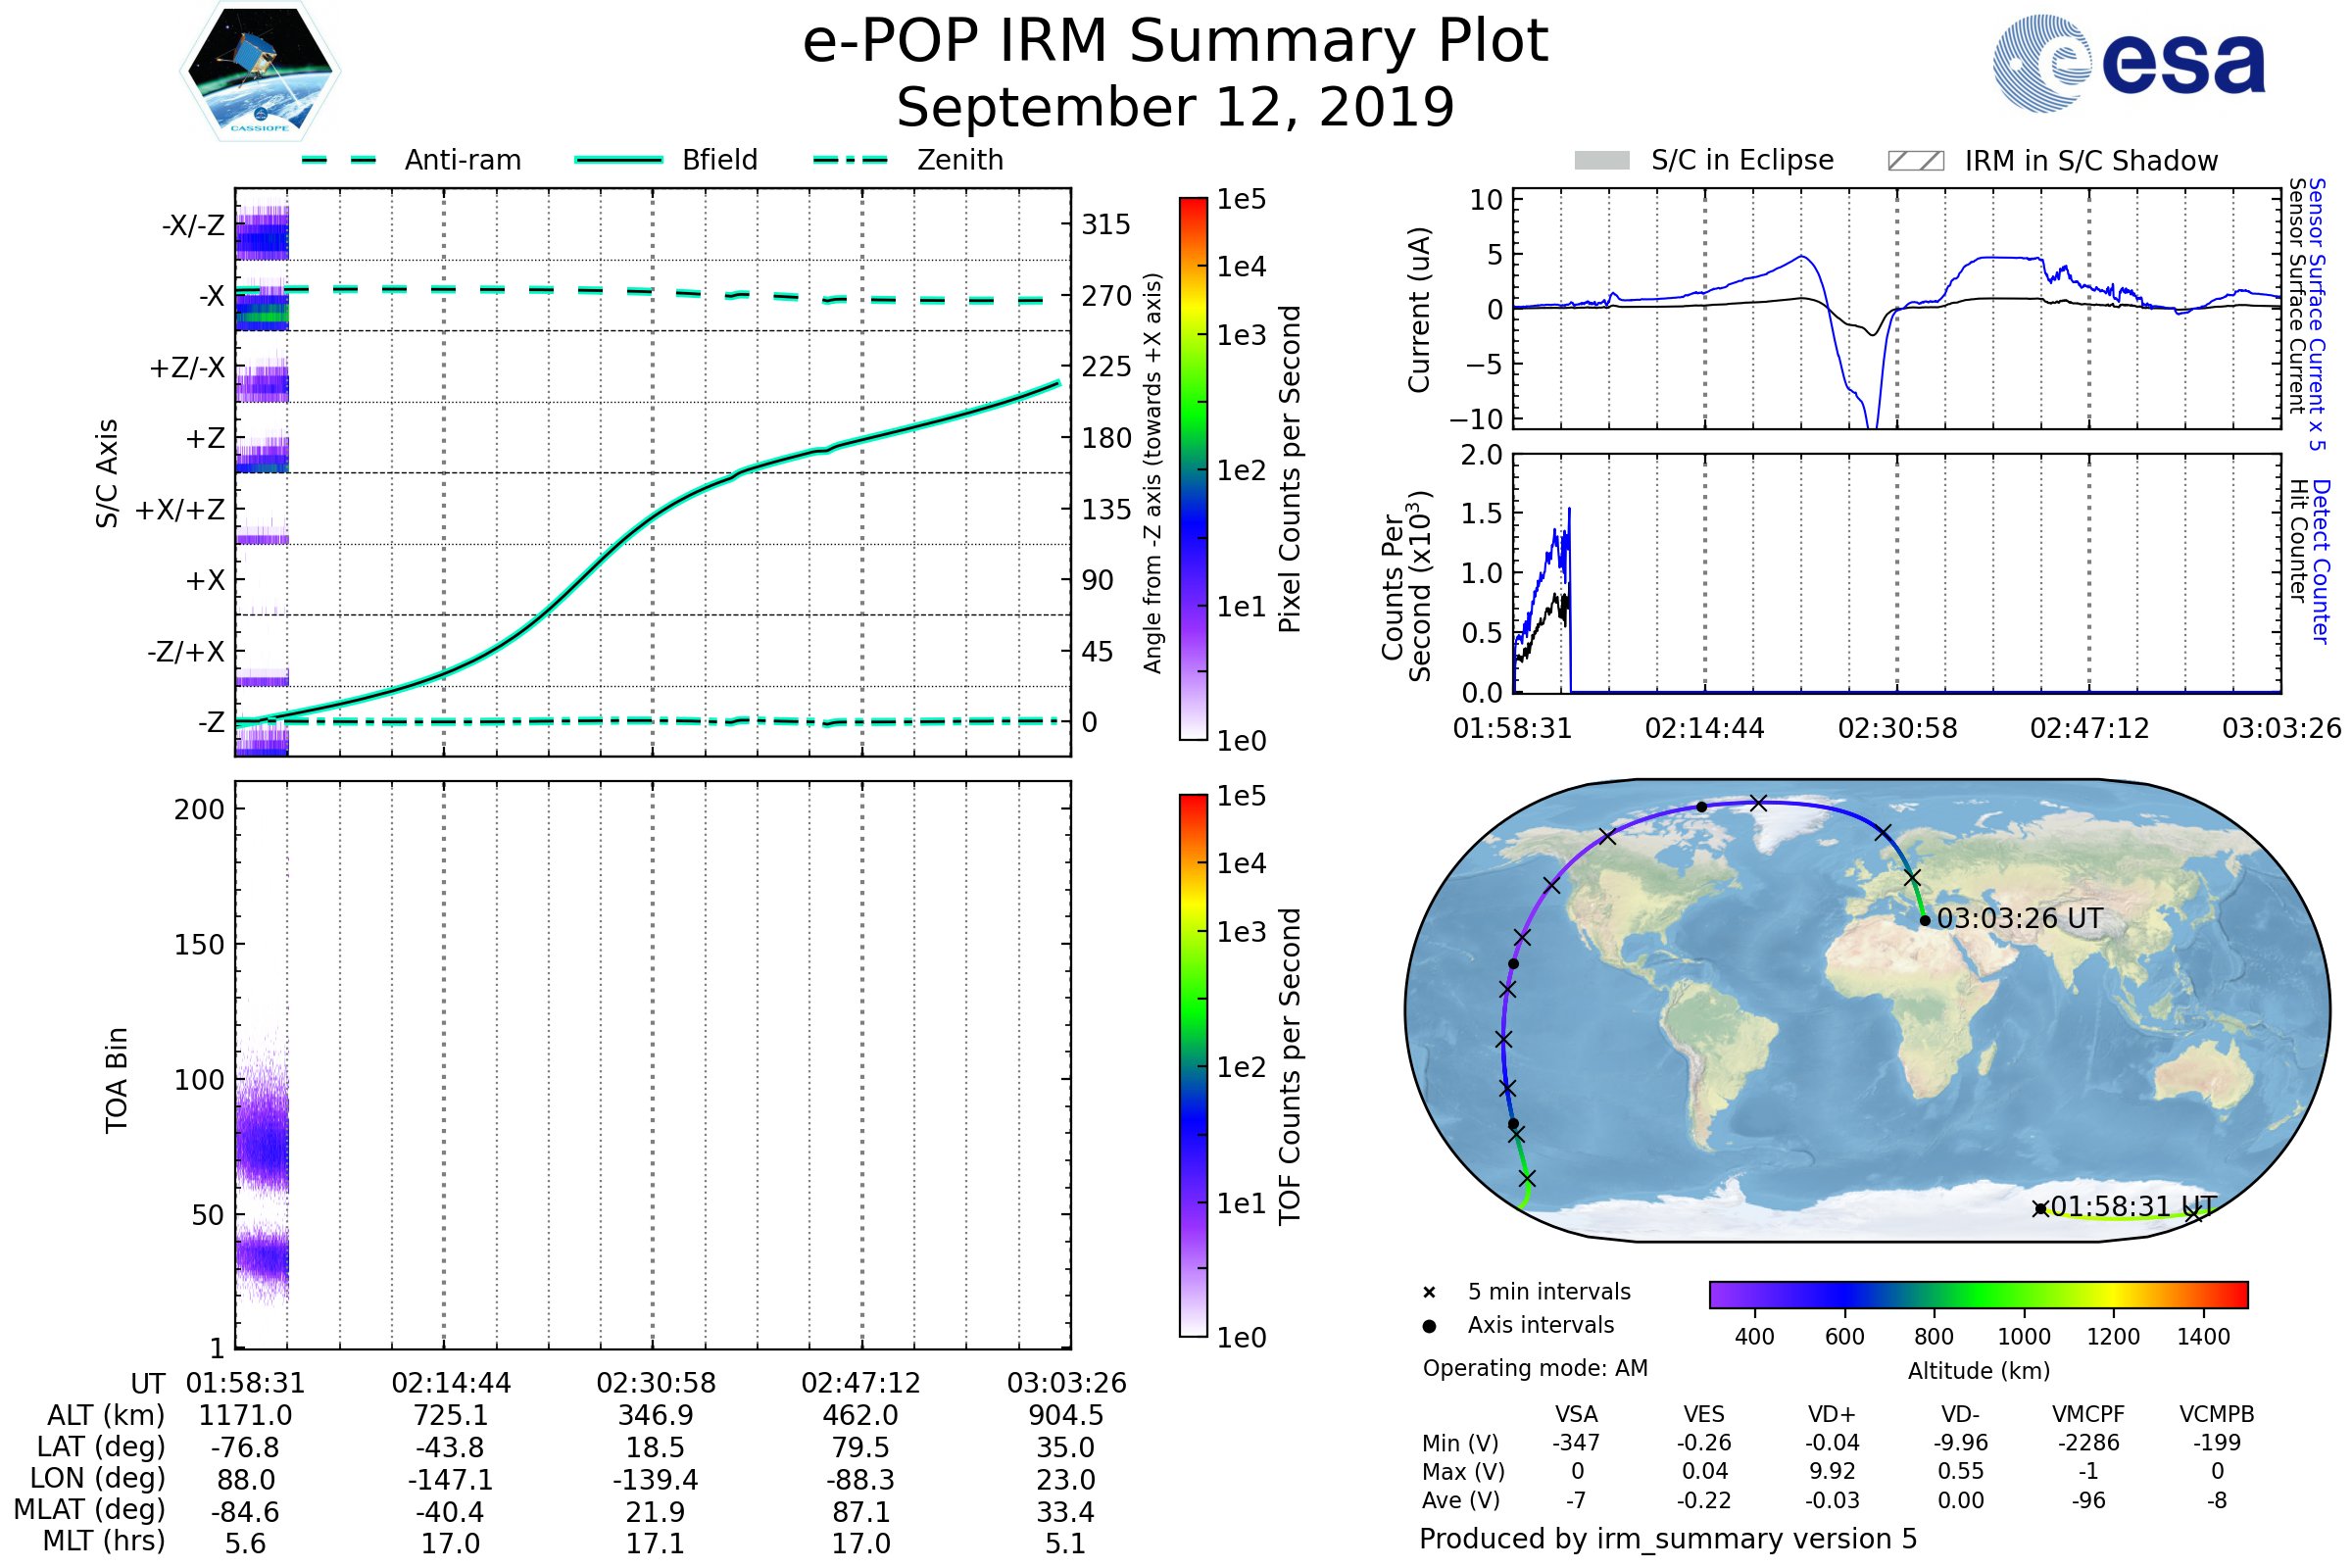
Task: Click the TOF Counts per Second colorbar
Action: 1193,1065
